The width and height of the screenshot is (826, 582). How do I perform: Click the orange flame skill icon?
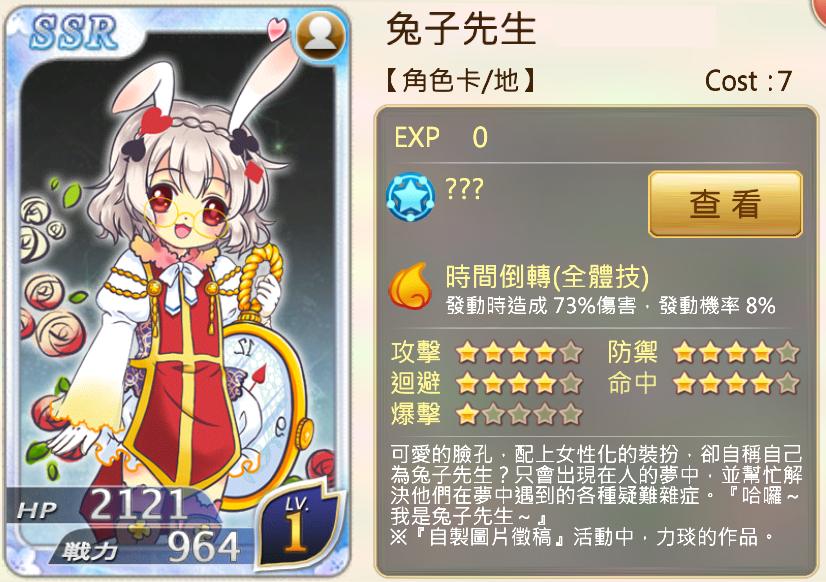point(410,287)
